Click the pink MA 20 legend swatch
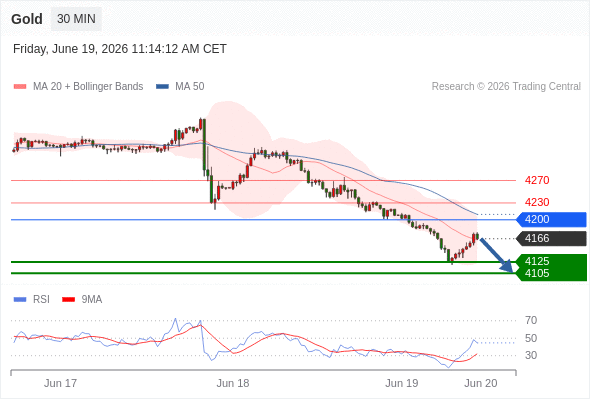This screenshot has height=400, width=590. pyautogui.click(x=20, y=87)
